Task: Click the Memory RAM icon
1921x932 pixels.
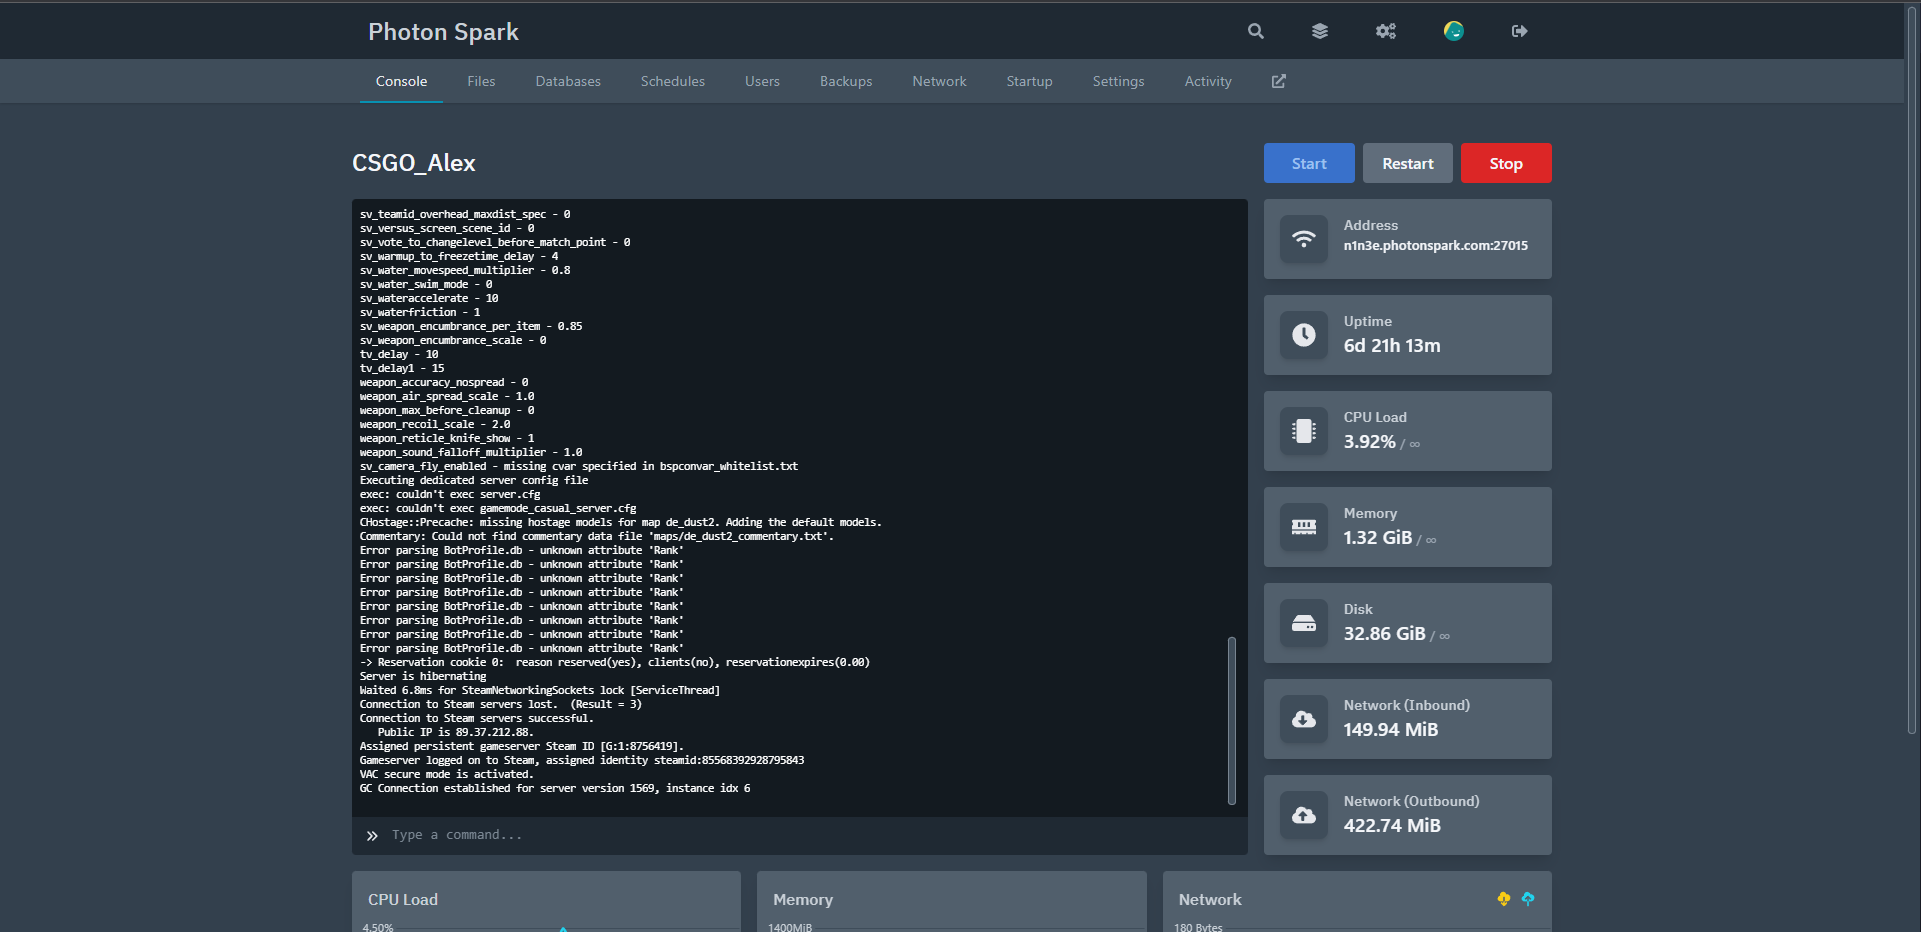Action: coord(1304,527)
